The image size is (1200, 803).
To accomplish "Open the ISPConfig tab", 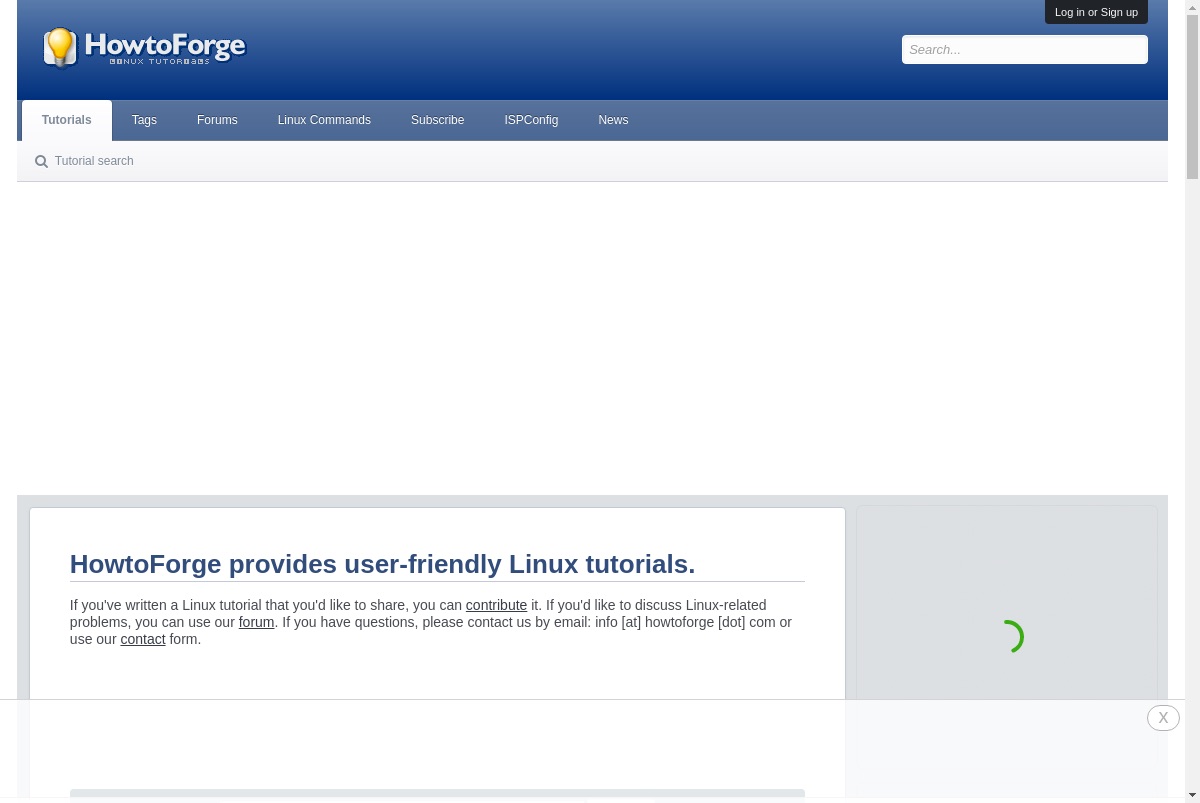I will point(531,120).
